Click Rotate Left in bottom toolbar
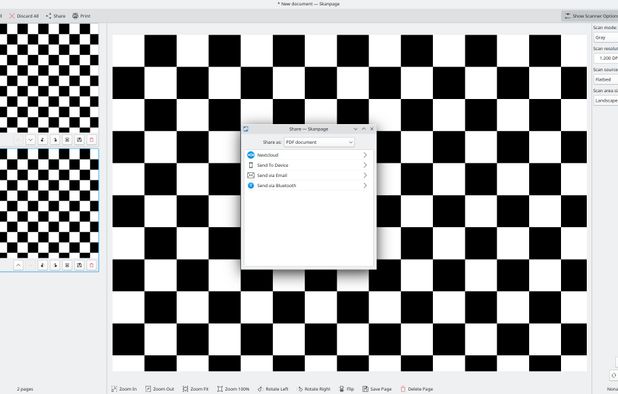The width and height of the screenshot is (618, 394). pyautogui.click(x=273, y=389)
